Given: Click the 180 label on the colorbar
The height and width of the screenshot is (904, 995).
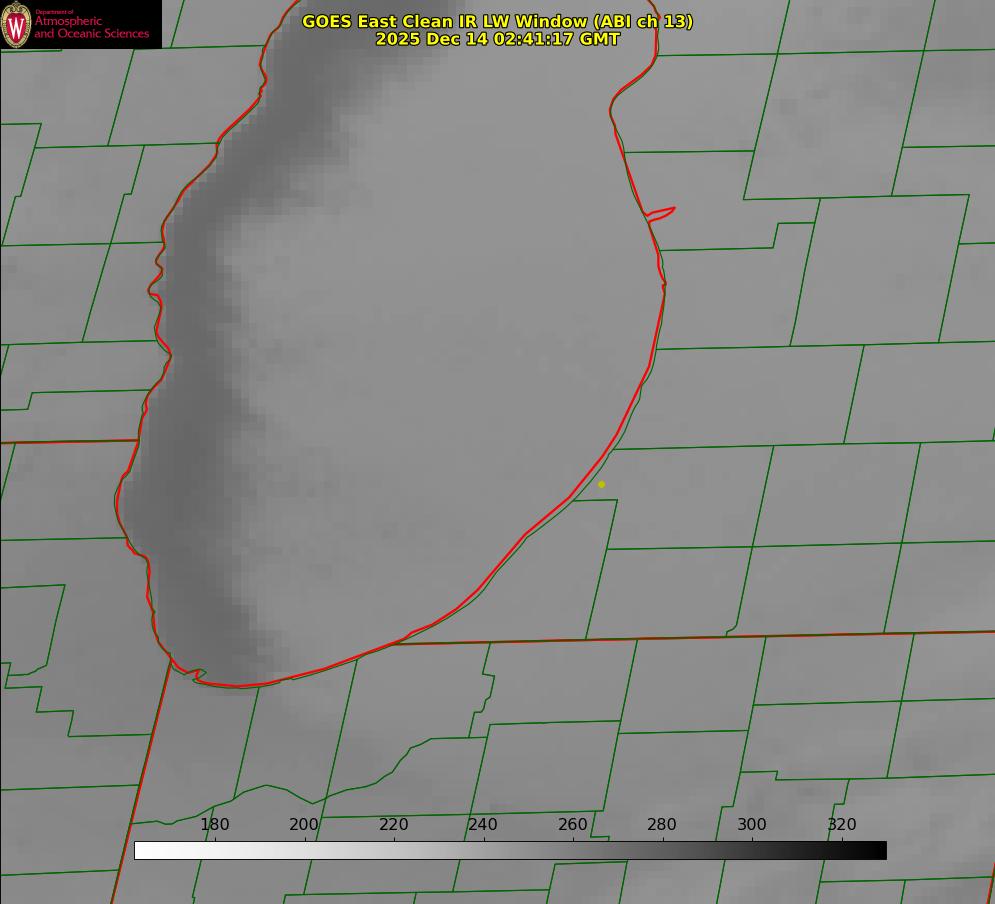Looking at the screenshot, I should point(214,824).
